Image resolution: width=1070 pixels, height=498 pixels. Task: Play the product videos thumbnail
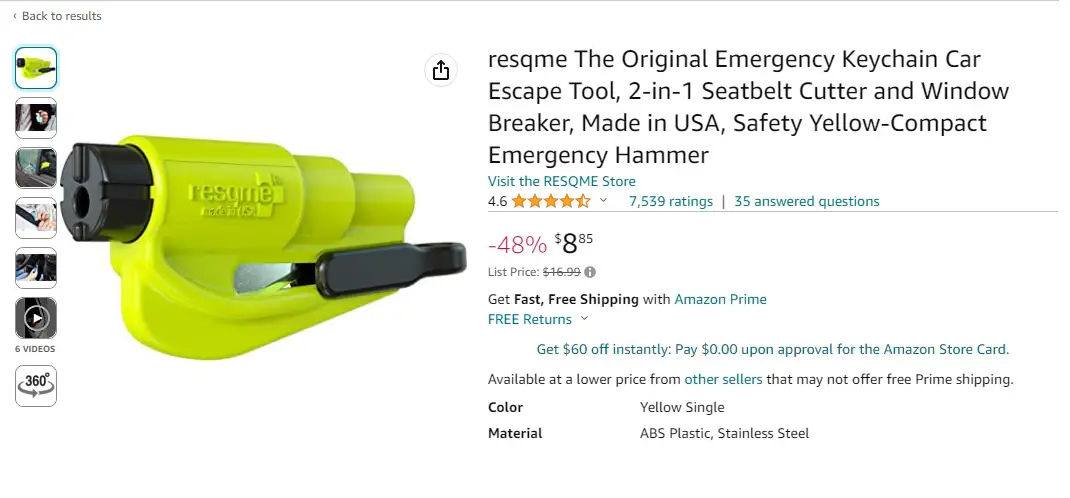tap(36, 318)
